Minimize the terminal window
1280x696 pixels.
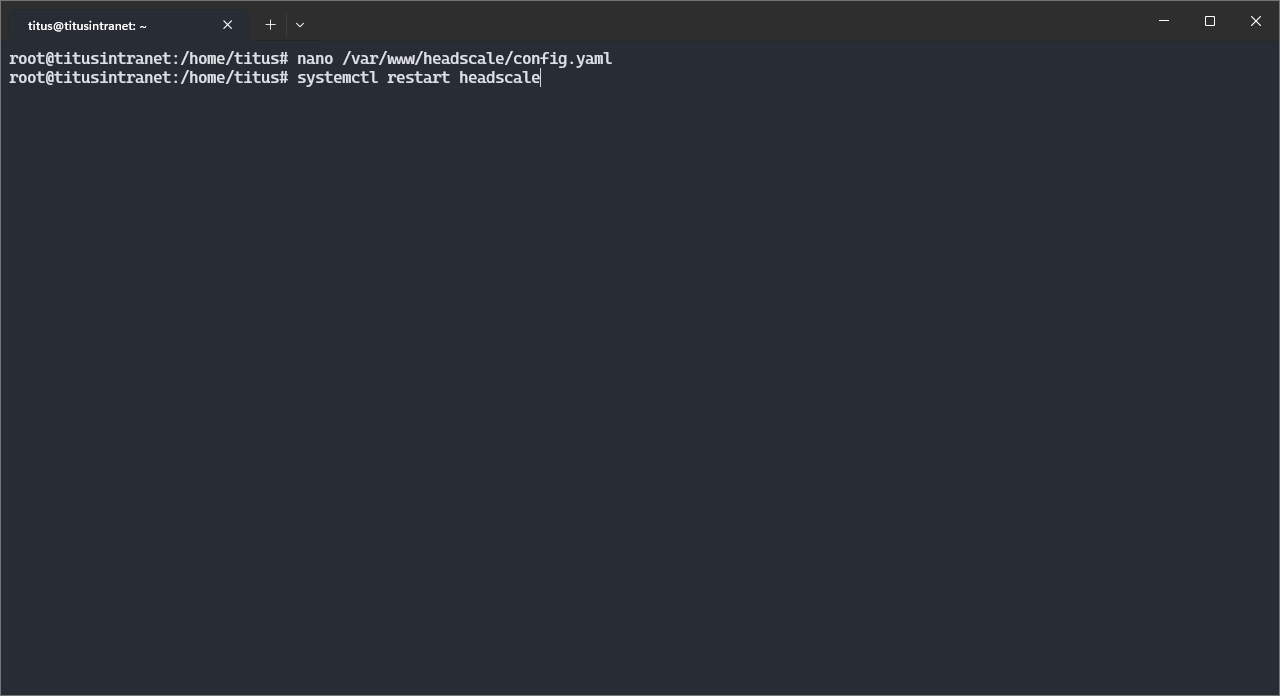pyautogui.click(x=1164, y=21)
